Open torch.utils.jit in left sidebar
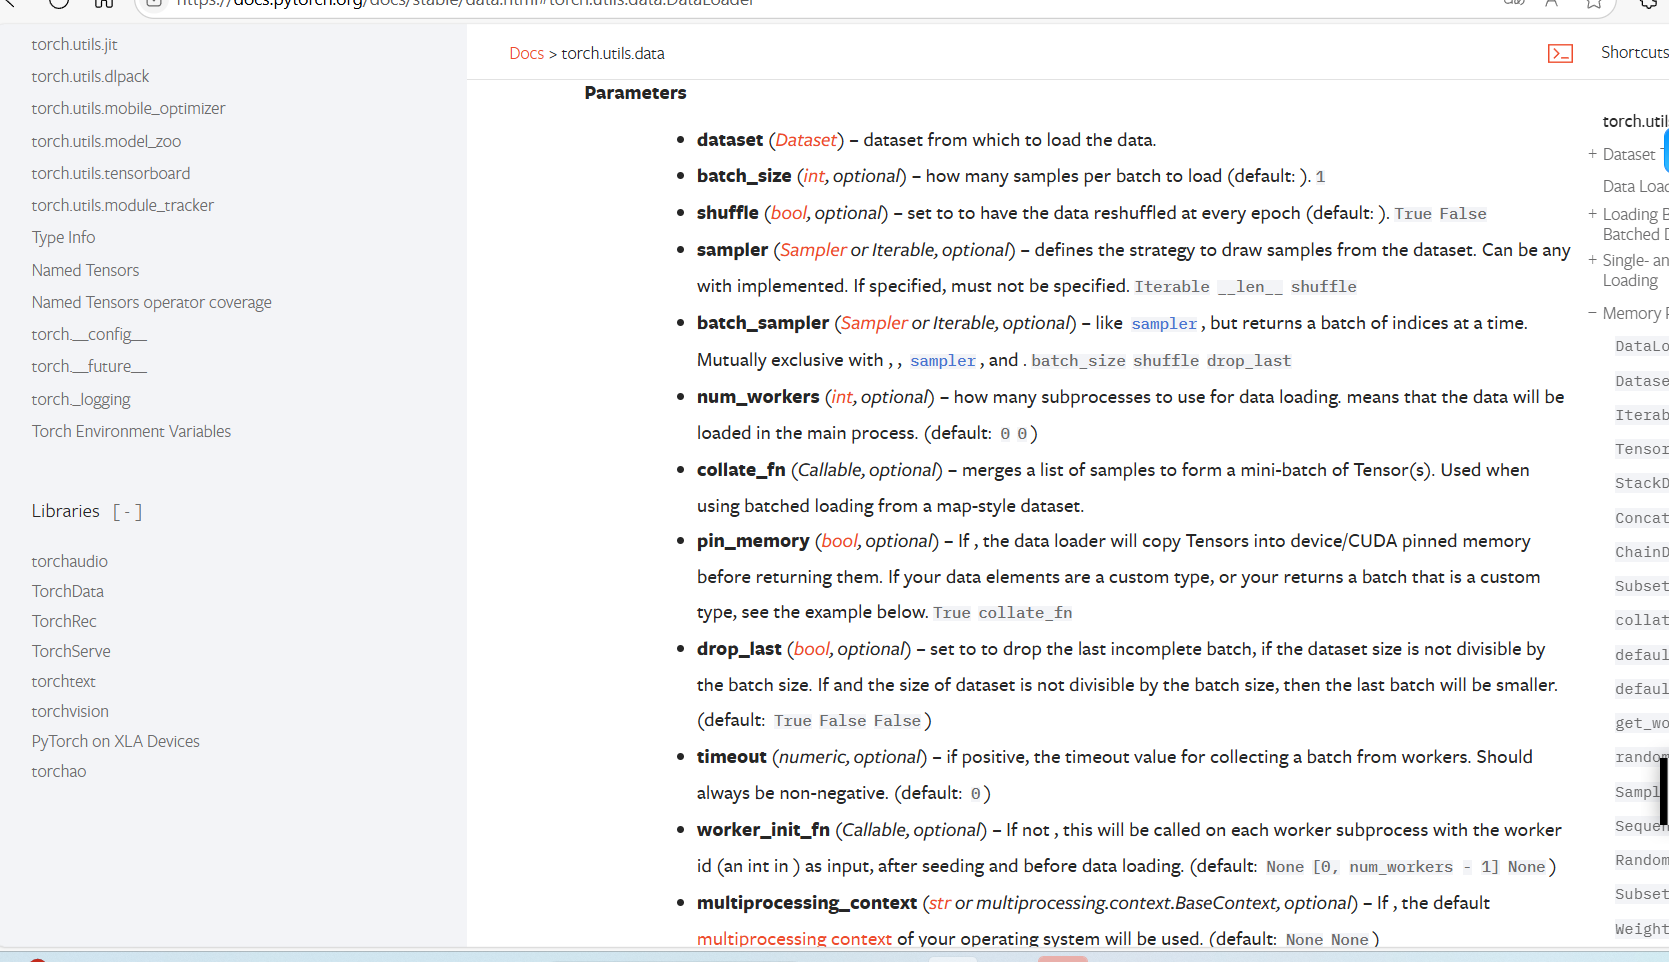This screenshot has width=1669, height=962. (74, 45)
